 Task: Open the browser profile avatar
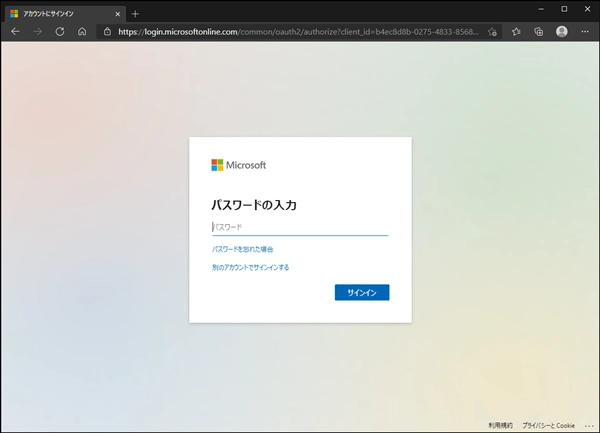click(x=562, y=32)
